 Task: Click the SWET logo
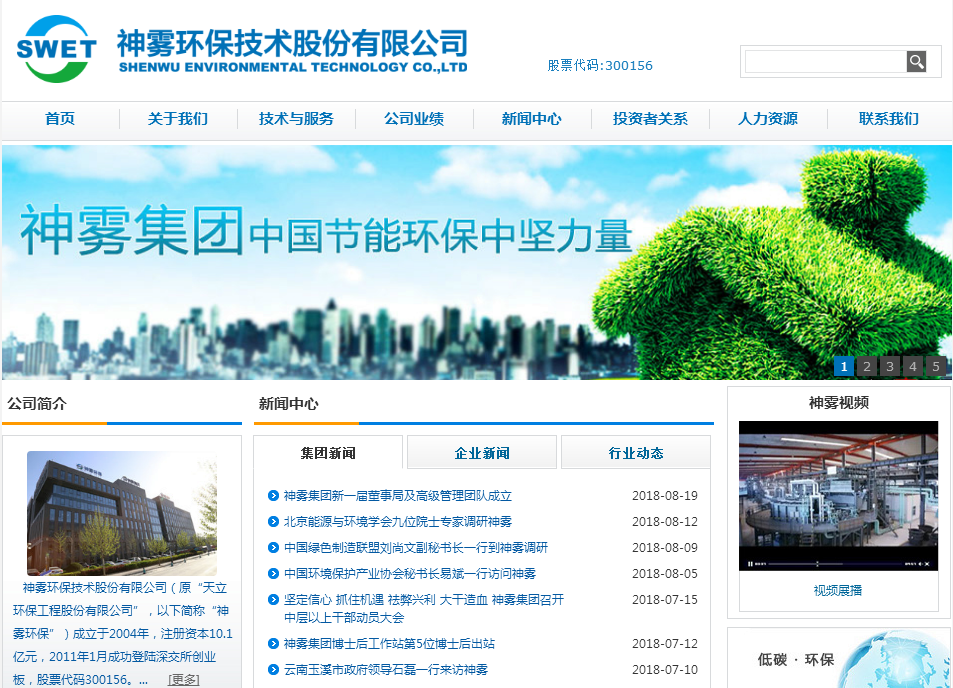coord(57,49)
